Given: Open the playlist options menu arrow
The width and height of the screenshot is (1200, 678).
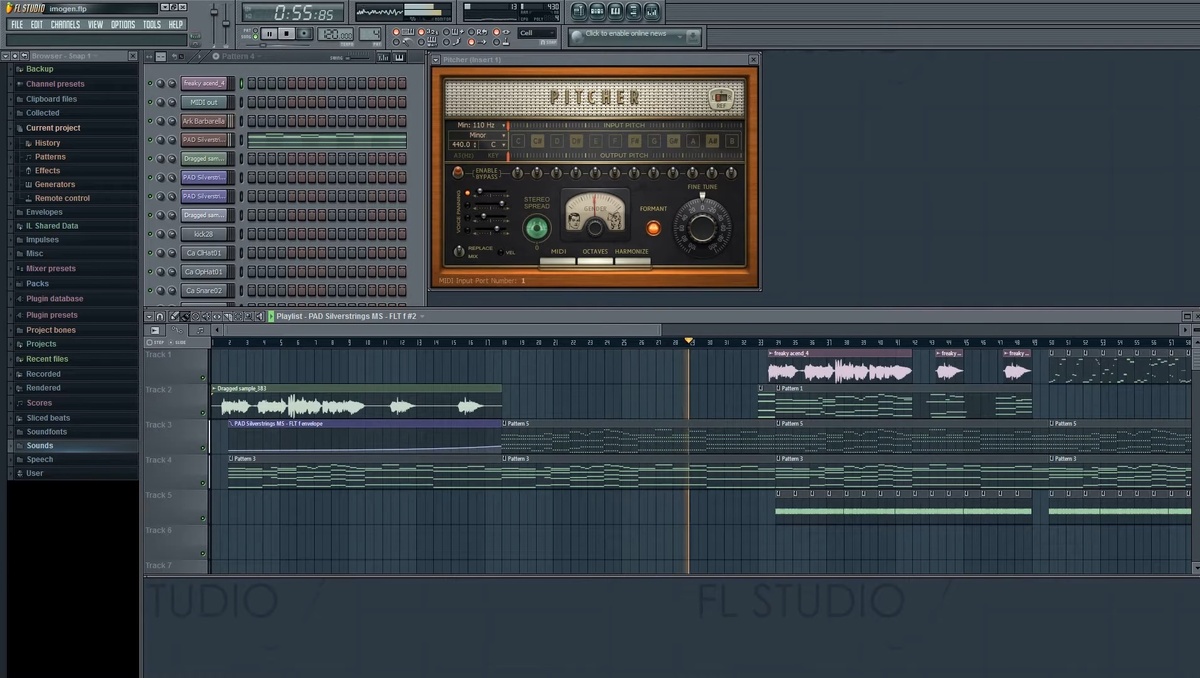Looking at the screenshot, I should click(149, 316).
